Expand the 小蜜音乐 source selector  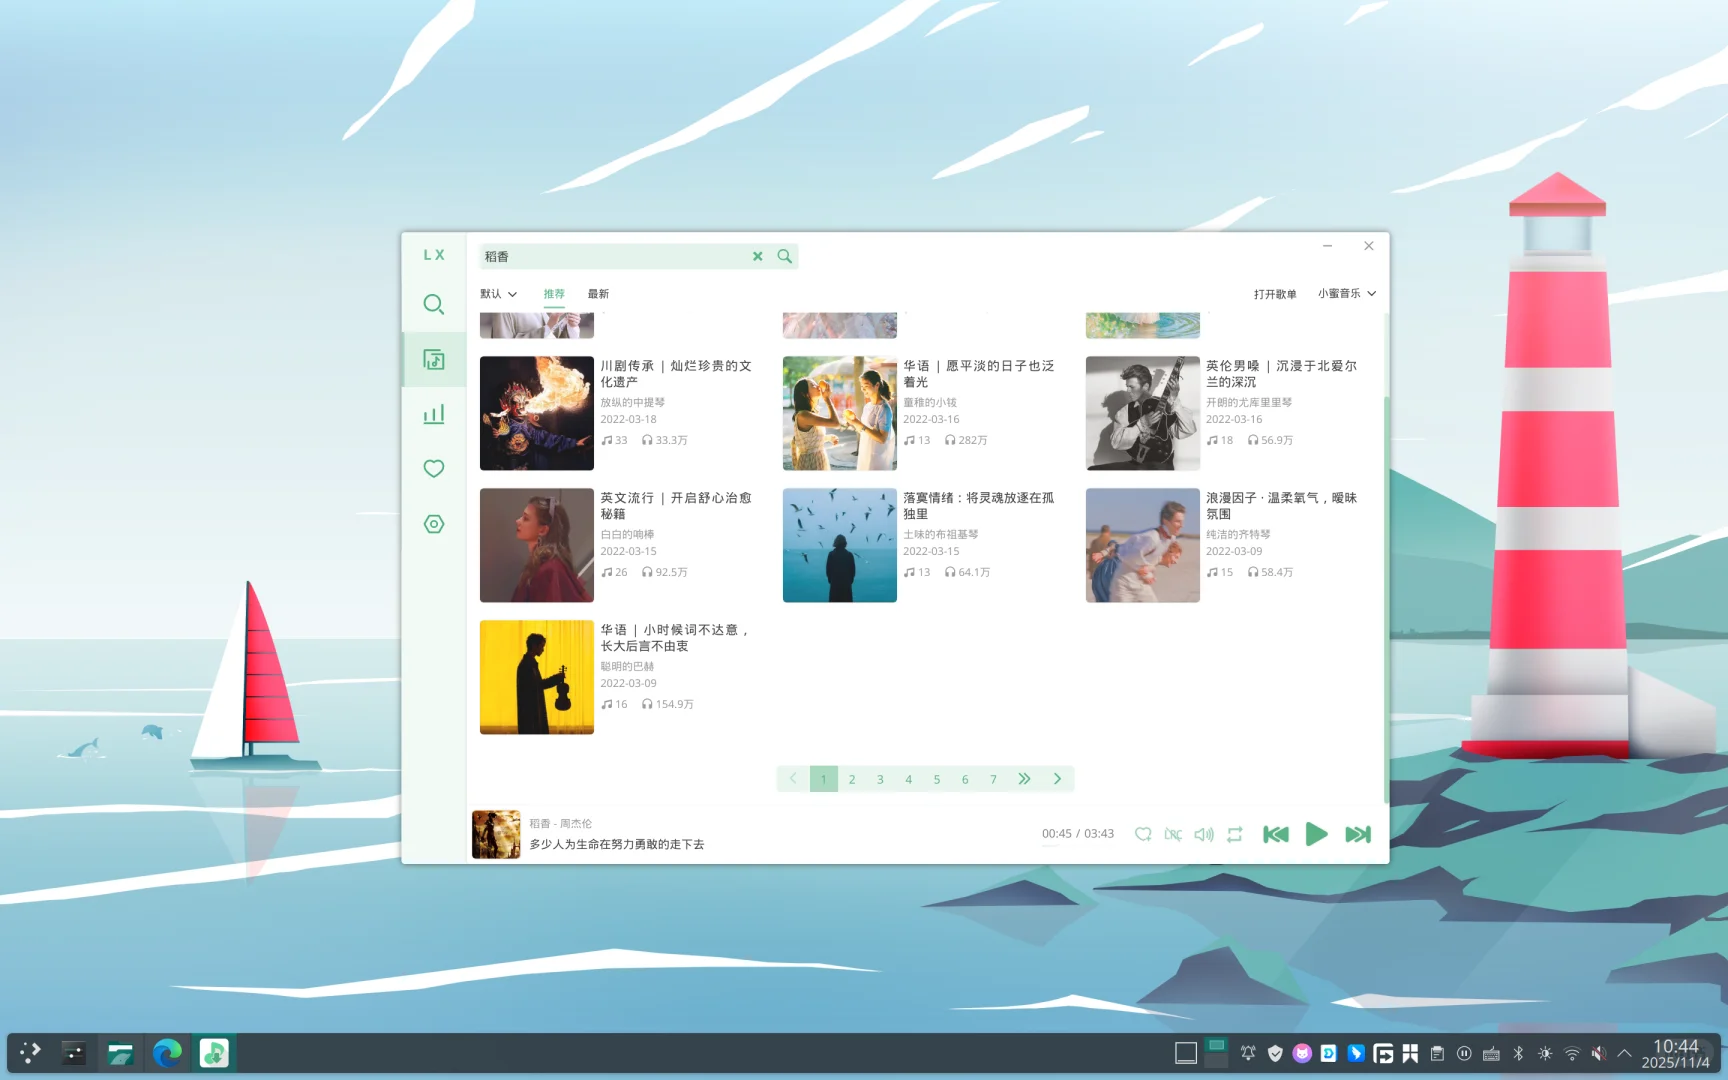pos(1346,293)
